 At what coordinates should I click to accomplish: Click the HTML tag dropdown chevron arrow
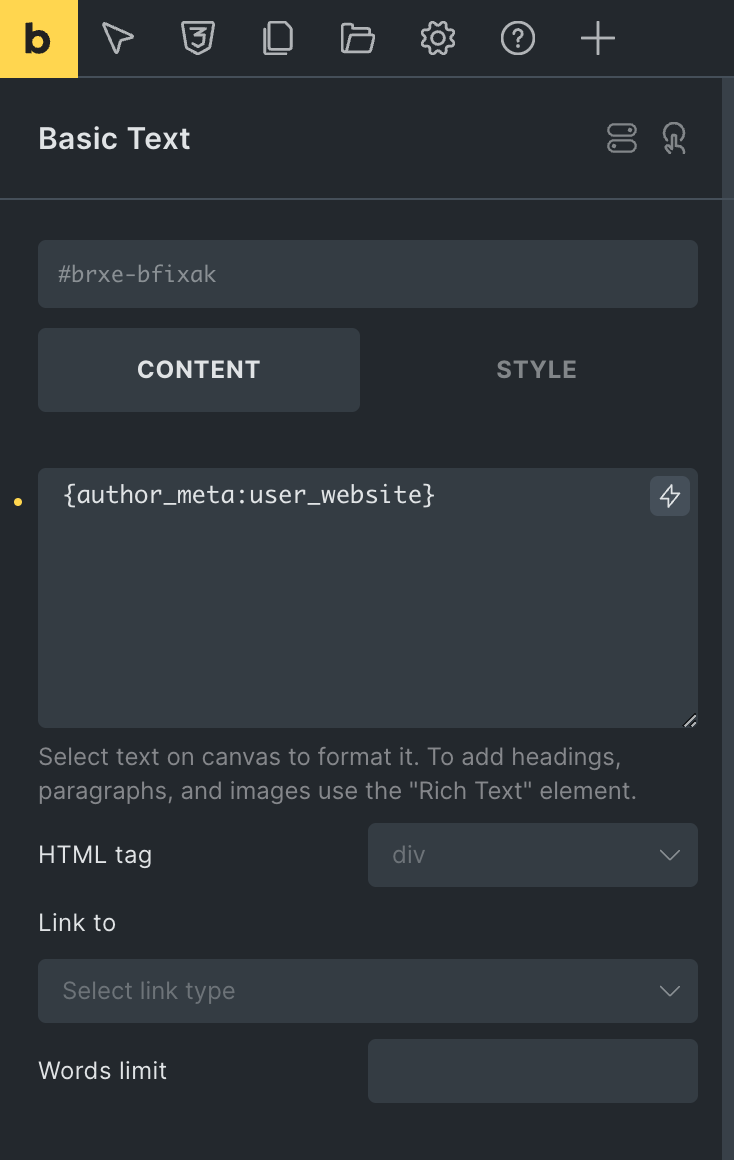click(670, 855)
